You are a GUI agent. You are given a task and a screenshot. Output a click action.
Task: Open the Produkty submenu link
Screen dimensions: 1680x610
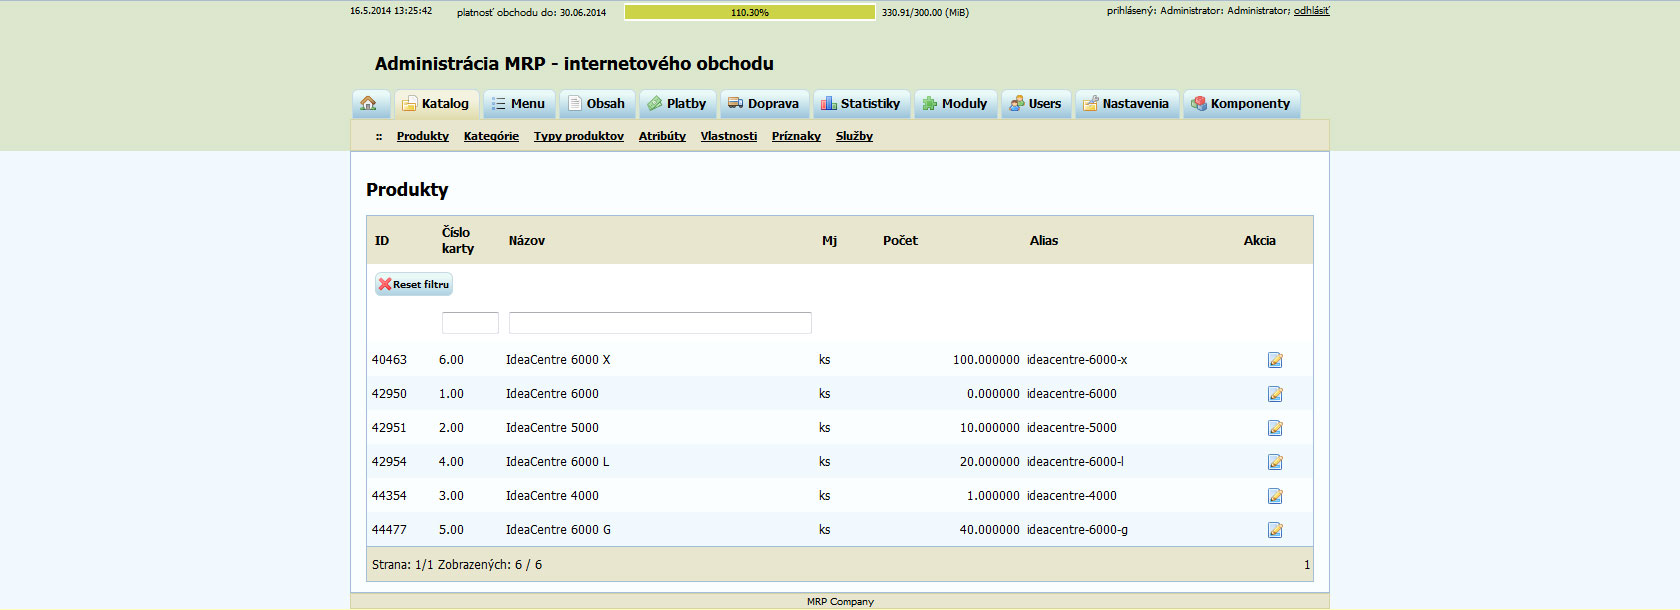click(x=423, y=136)
